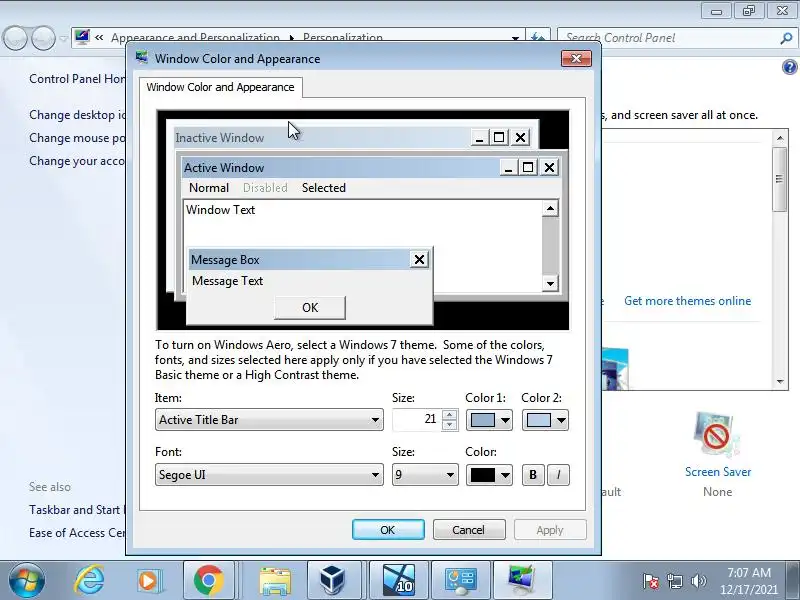Launch Windows Media Player from taskbar
This screenshot has height=600, width=800.
click(148, 581)
